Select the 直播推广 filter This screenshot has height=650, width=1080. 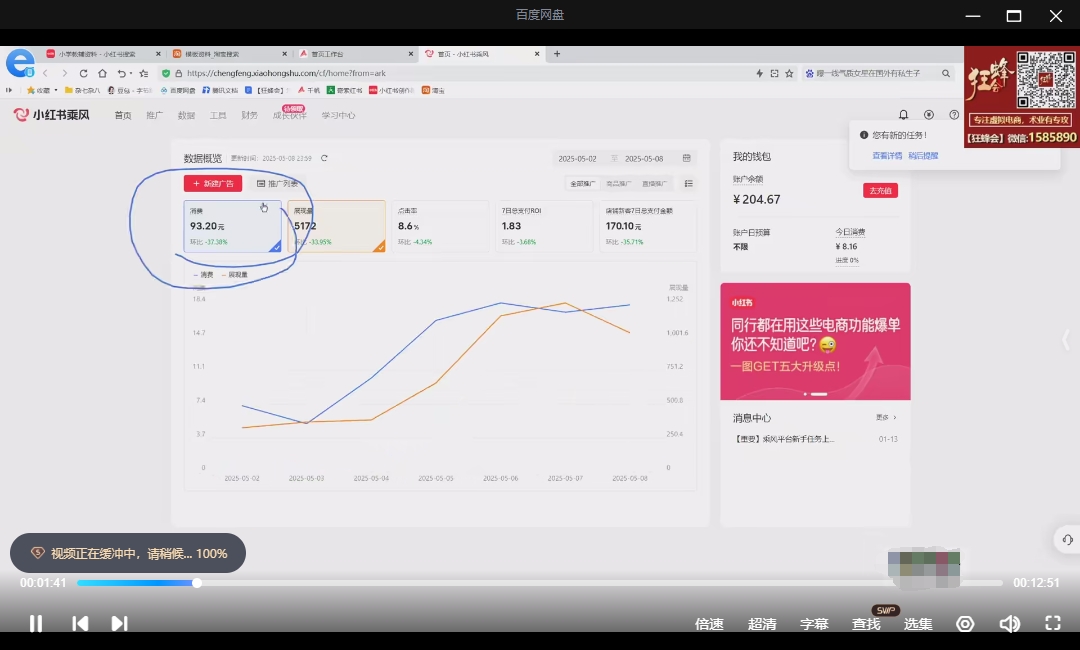(654, 184)
